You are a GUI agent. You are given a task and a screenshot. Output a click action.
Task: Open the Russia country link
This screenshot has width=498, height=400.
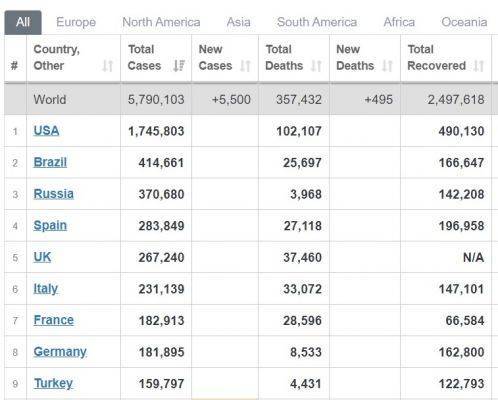point(54,194)
